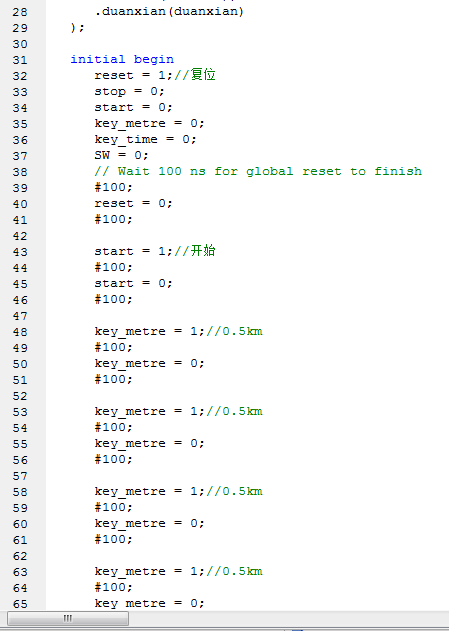The image size is (449, 631).
Task: Click the 'reset = 0;' statement on line 40
Action: (134, 203)
